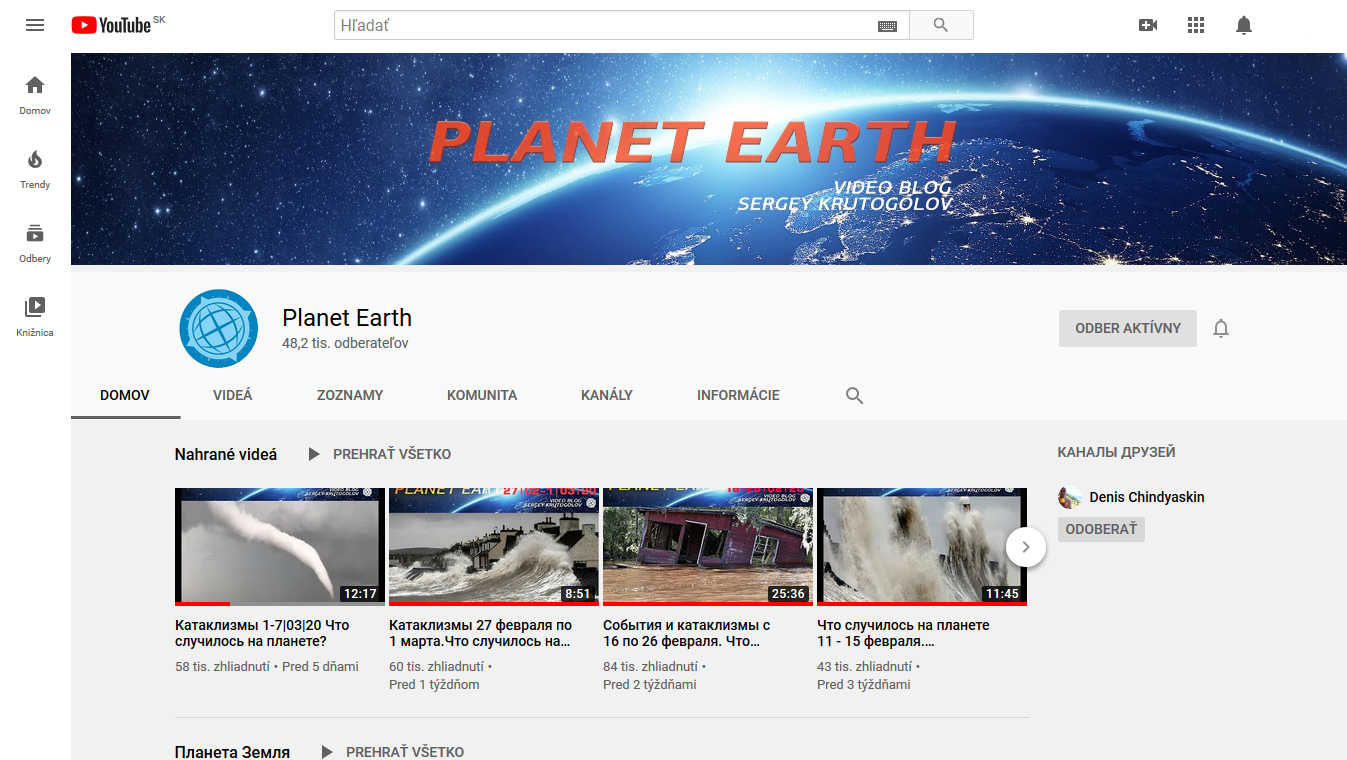Open Knižnica library in sidebar

pos(35,317)
